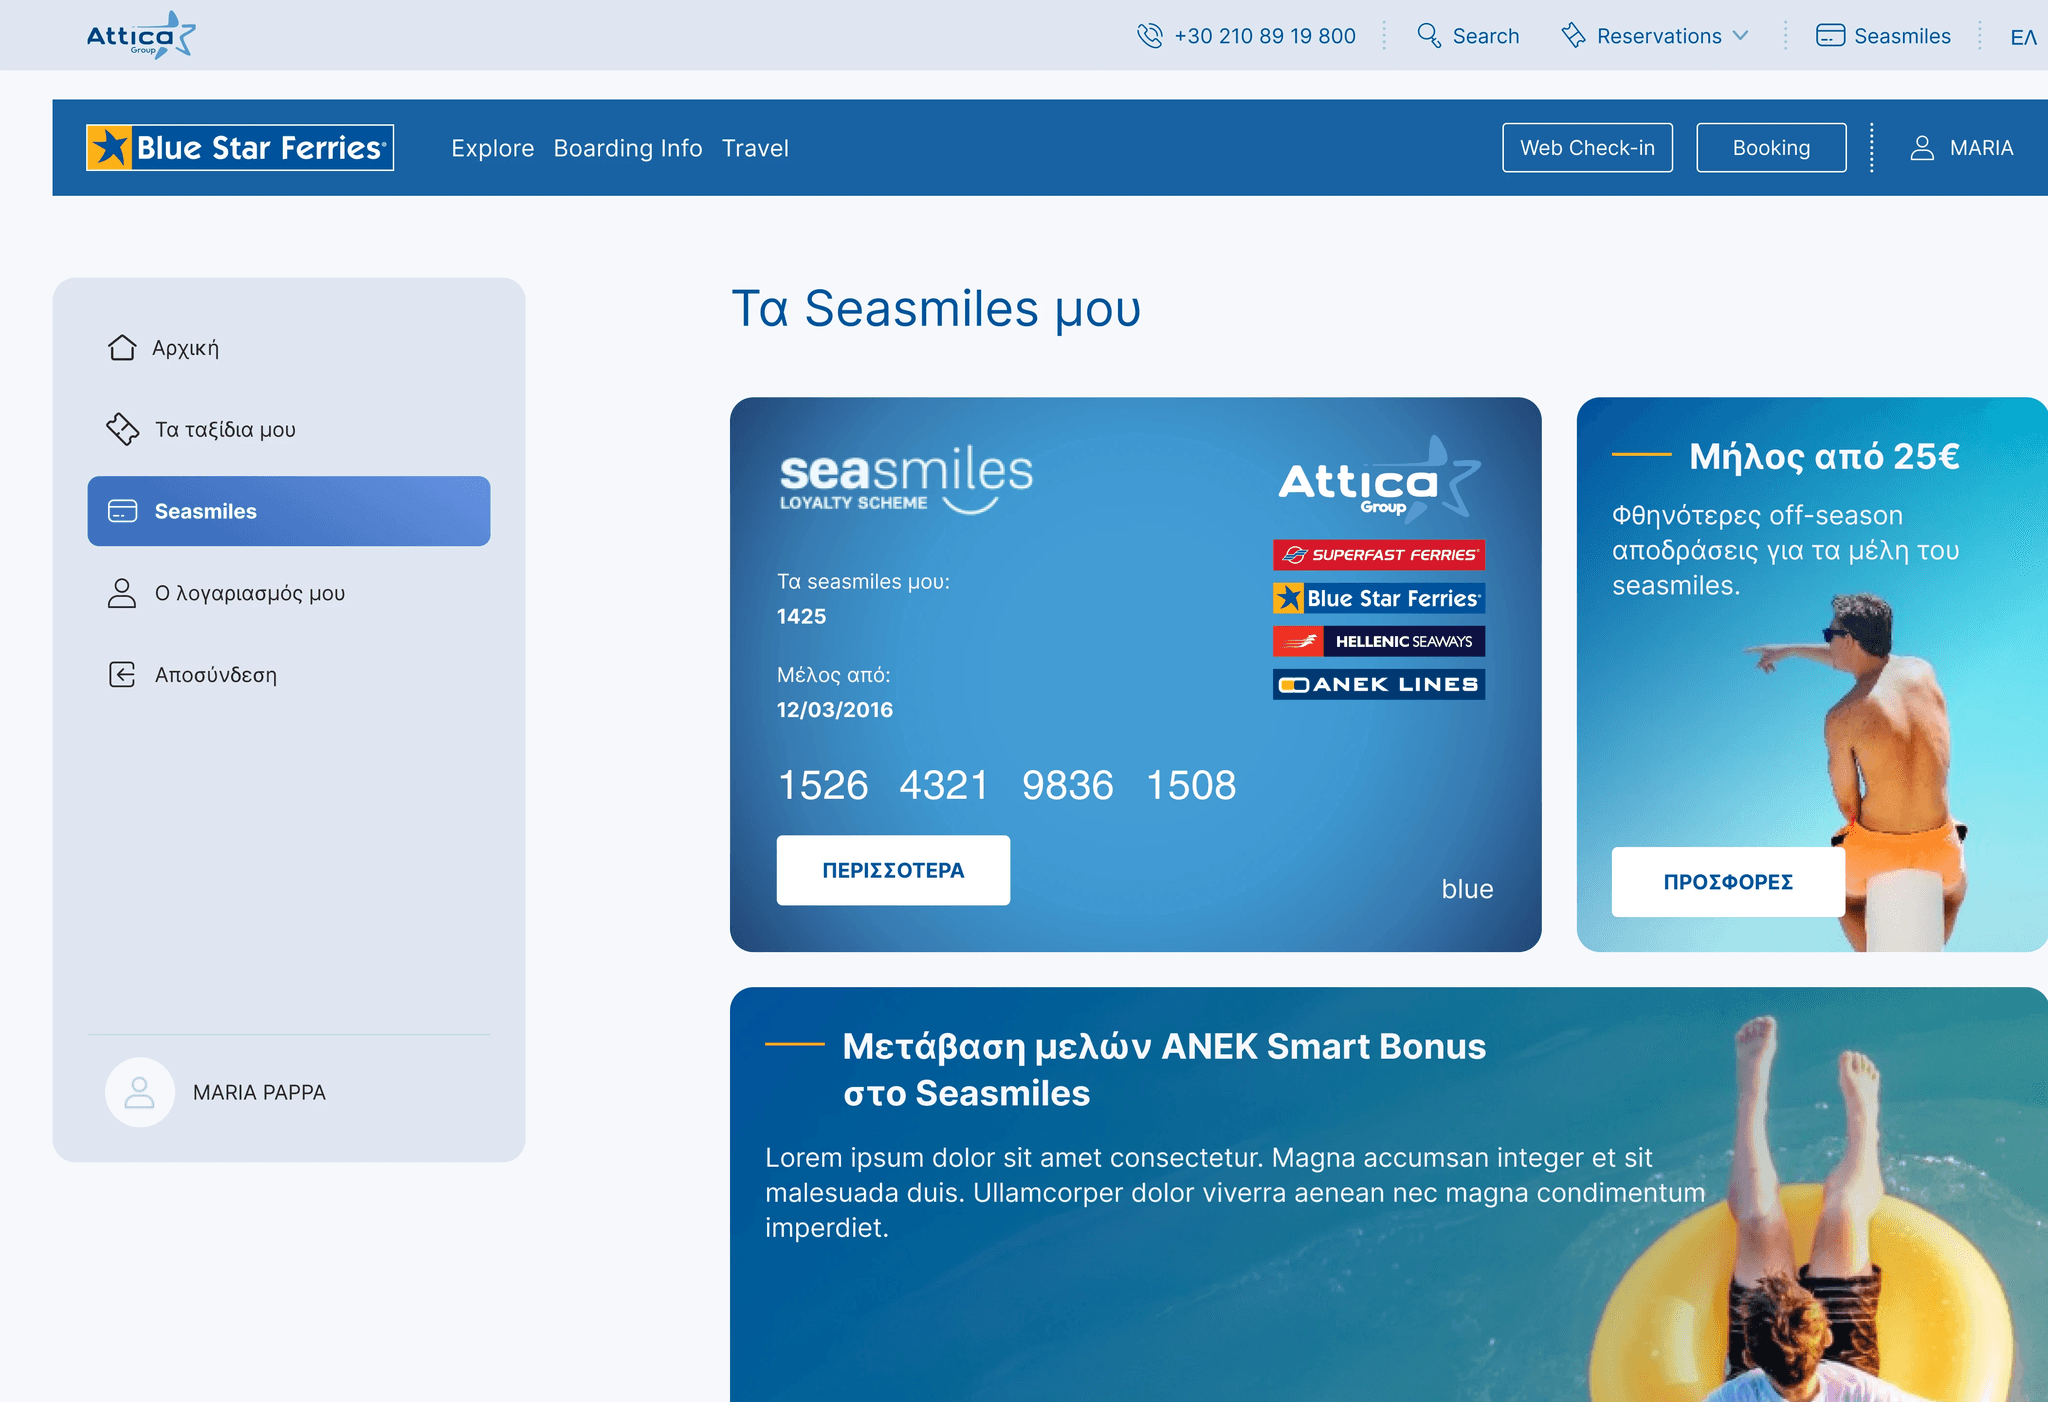Click the Αρχική home icon in sidebar

pos(122,347)
